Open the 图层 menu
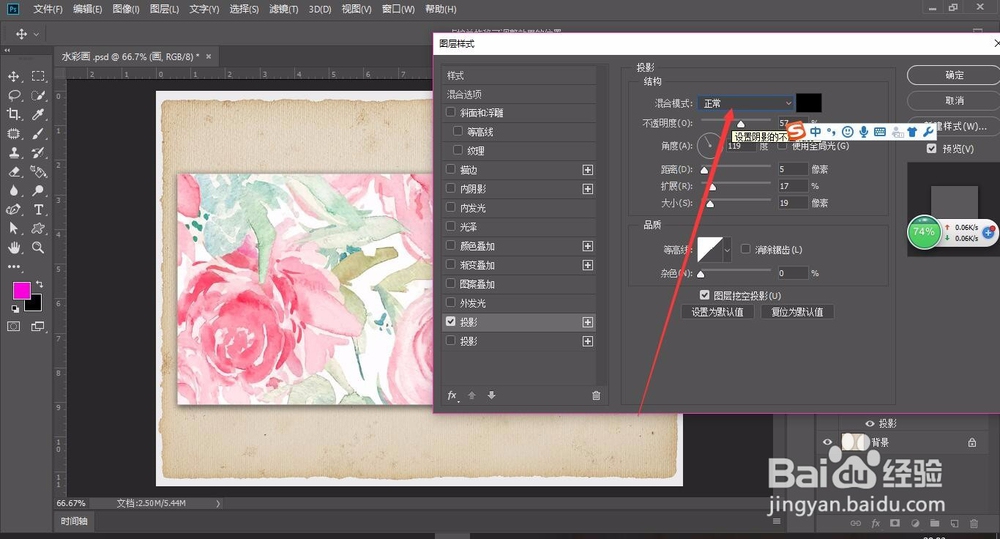This screenshot has width=1000, height=539. [x=165, y=9]
